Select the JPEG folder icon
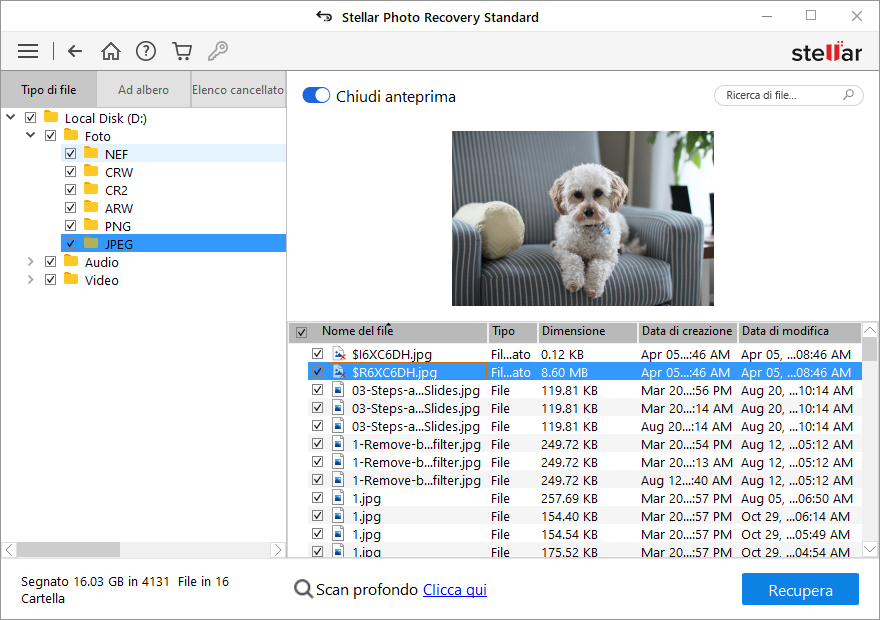The width and height of the screenshot is (880, 620). point(91,242)
